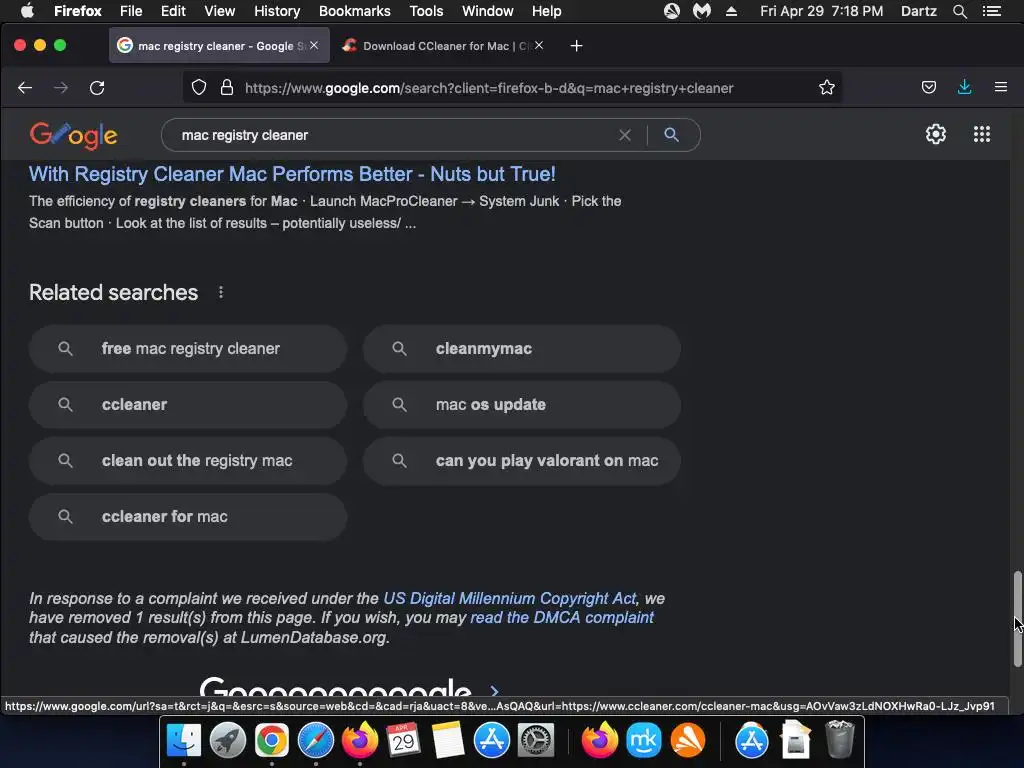Open the Apple menu
The width and height of the screenshot is (1024, 768).
(27, 11)
